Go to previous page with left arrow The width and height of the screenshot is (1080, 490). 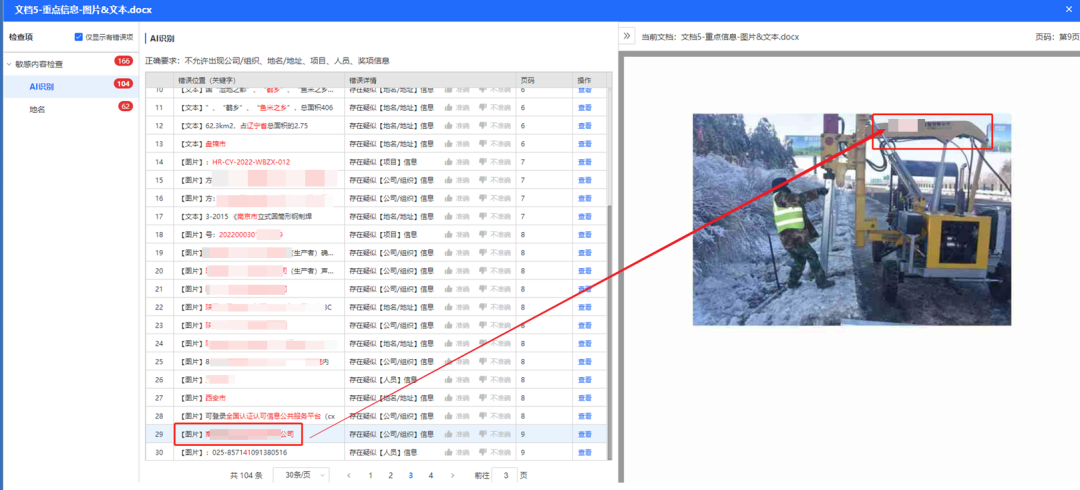click(348, 476)
